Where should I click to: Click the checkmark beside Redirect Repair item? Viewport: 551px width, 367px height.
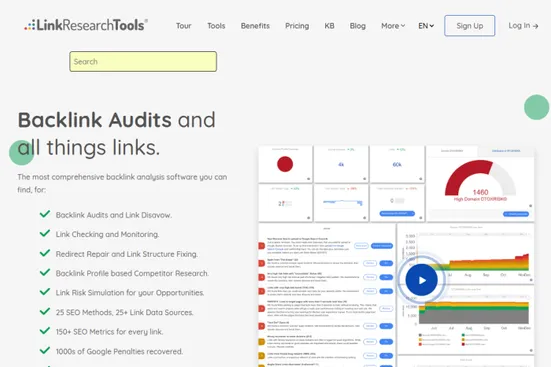coord(45,253)
